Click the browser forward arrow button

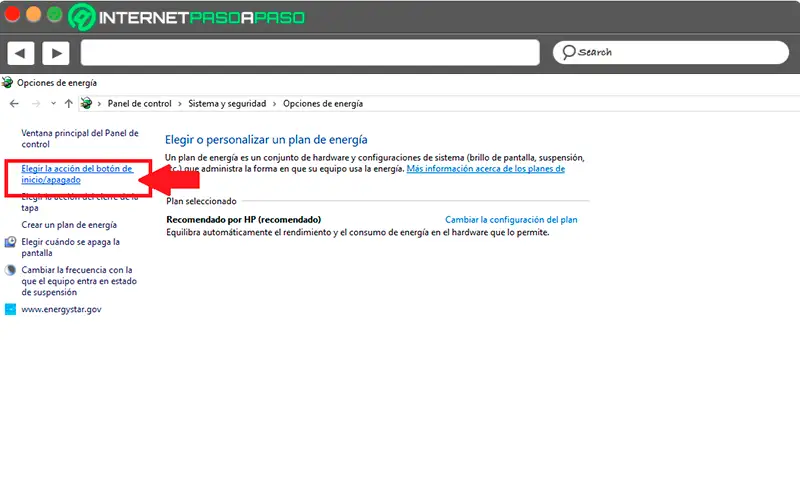(x=56, y=53)
